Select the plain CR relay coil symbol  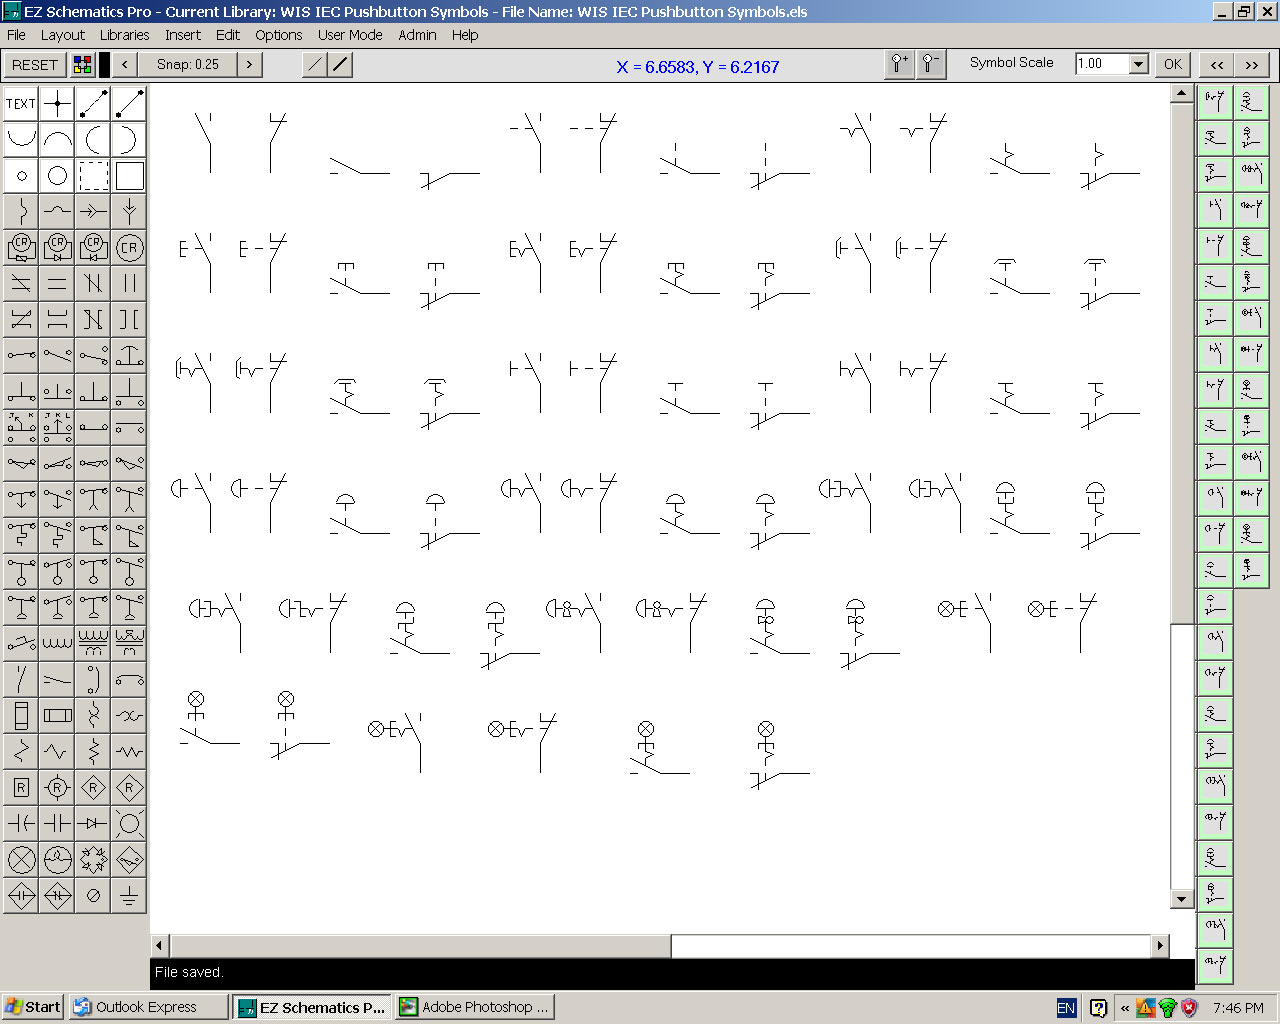click(129, 247)
